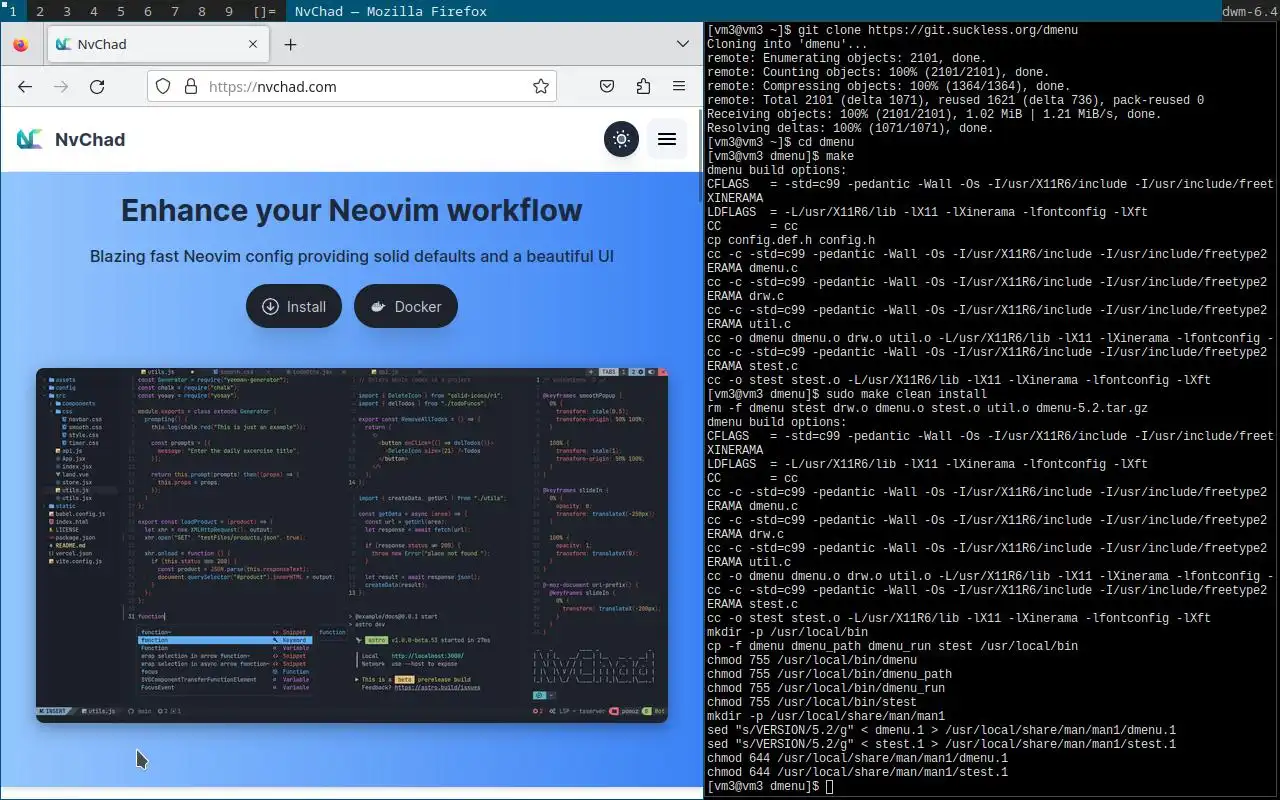The width and height of the screenshot is (1280, 800).
Task: Click the forward navigation arrow
Action: (61, 86)
